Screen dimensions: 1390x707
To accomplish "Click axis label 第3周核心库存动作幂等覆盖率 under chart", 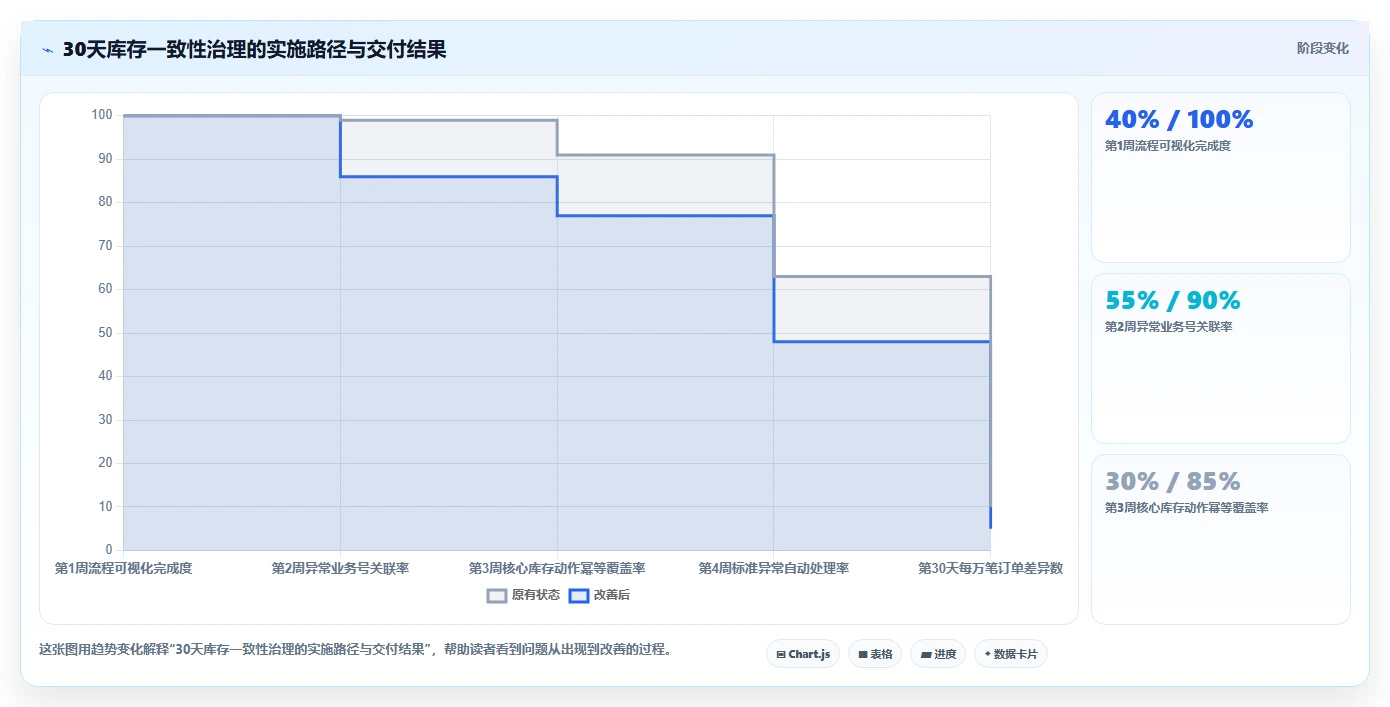I will (557, 568).
